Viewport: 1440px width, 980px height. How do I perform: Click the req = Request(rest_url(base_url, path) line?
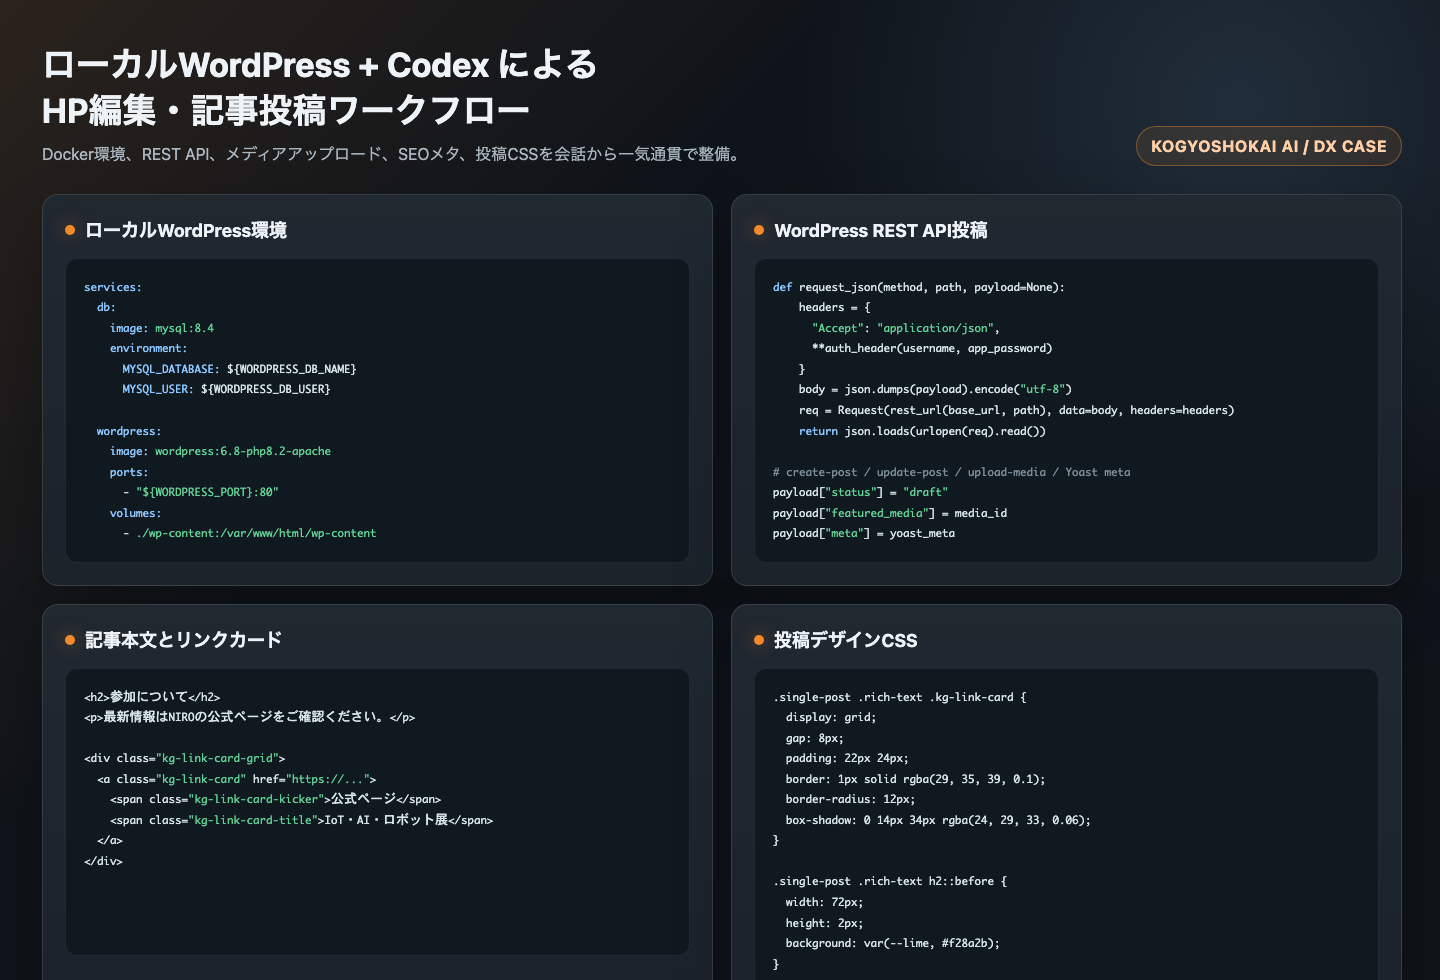[x=1017, y=410]
